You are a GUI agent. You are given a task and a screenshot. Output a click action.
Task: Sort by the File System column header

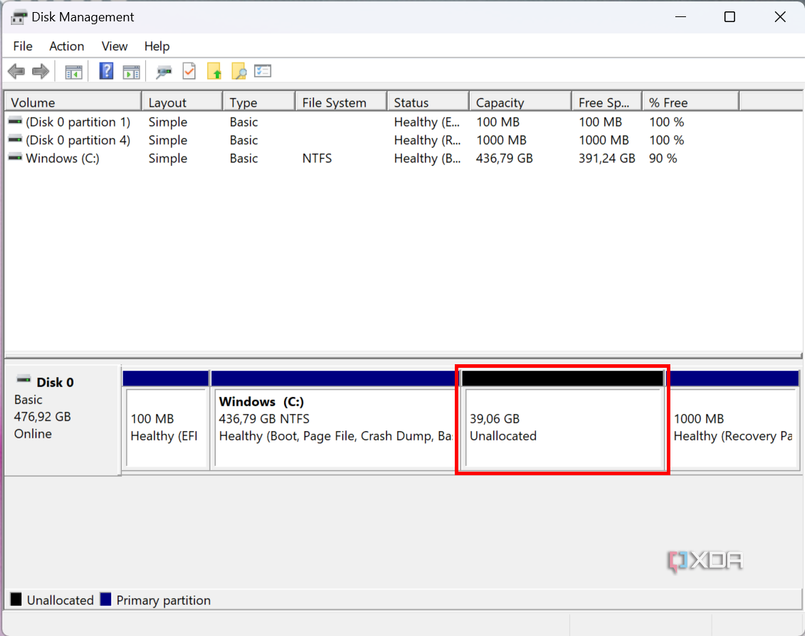(x=341, y=102)
